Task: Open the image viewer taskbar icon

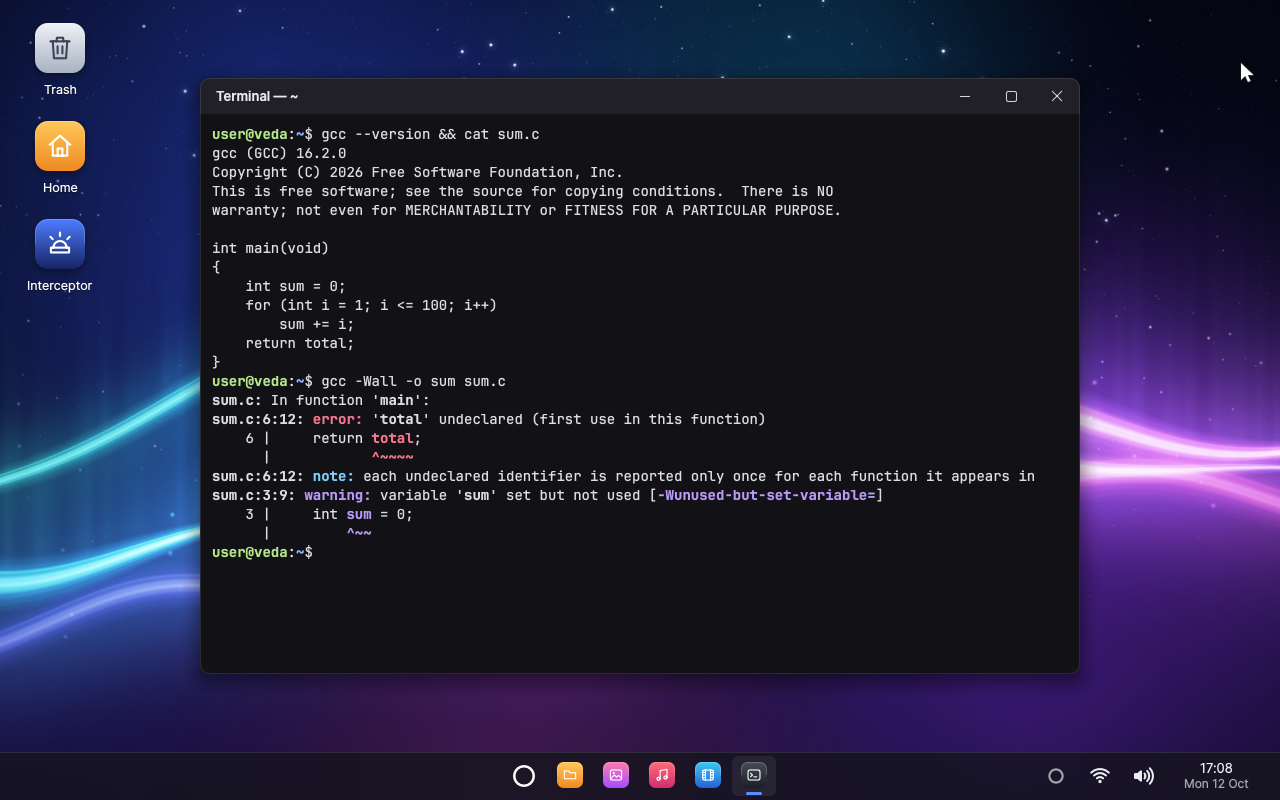Action: click(616, 775)
